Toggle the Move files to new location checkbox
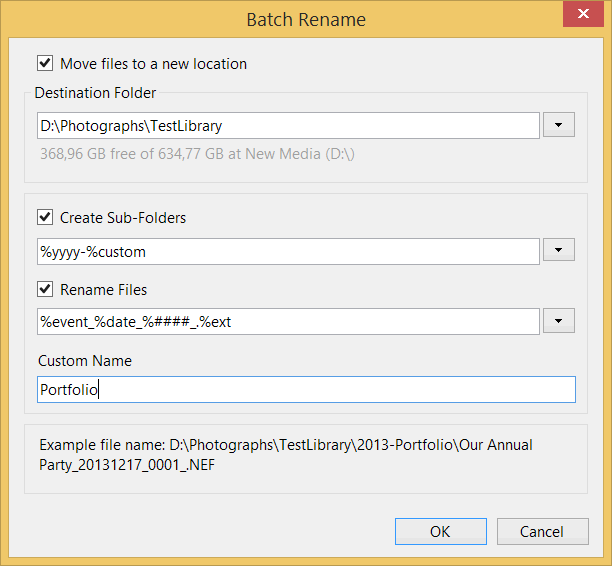 (x=44, y=63)
